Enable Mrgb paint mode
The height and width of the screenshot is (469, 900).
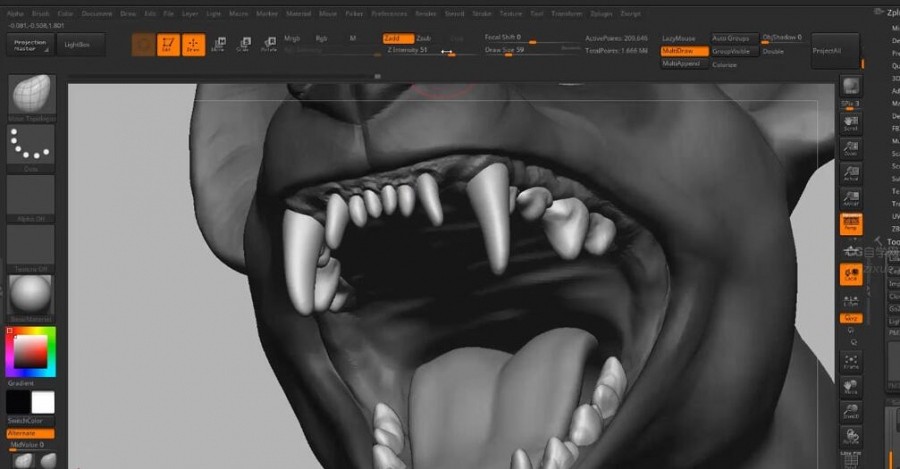click(x=292, y=38)
